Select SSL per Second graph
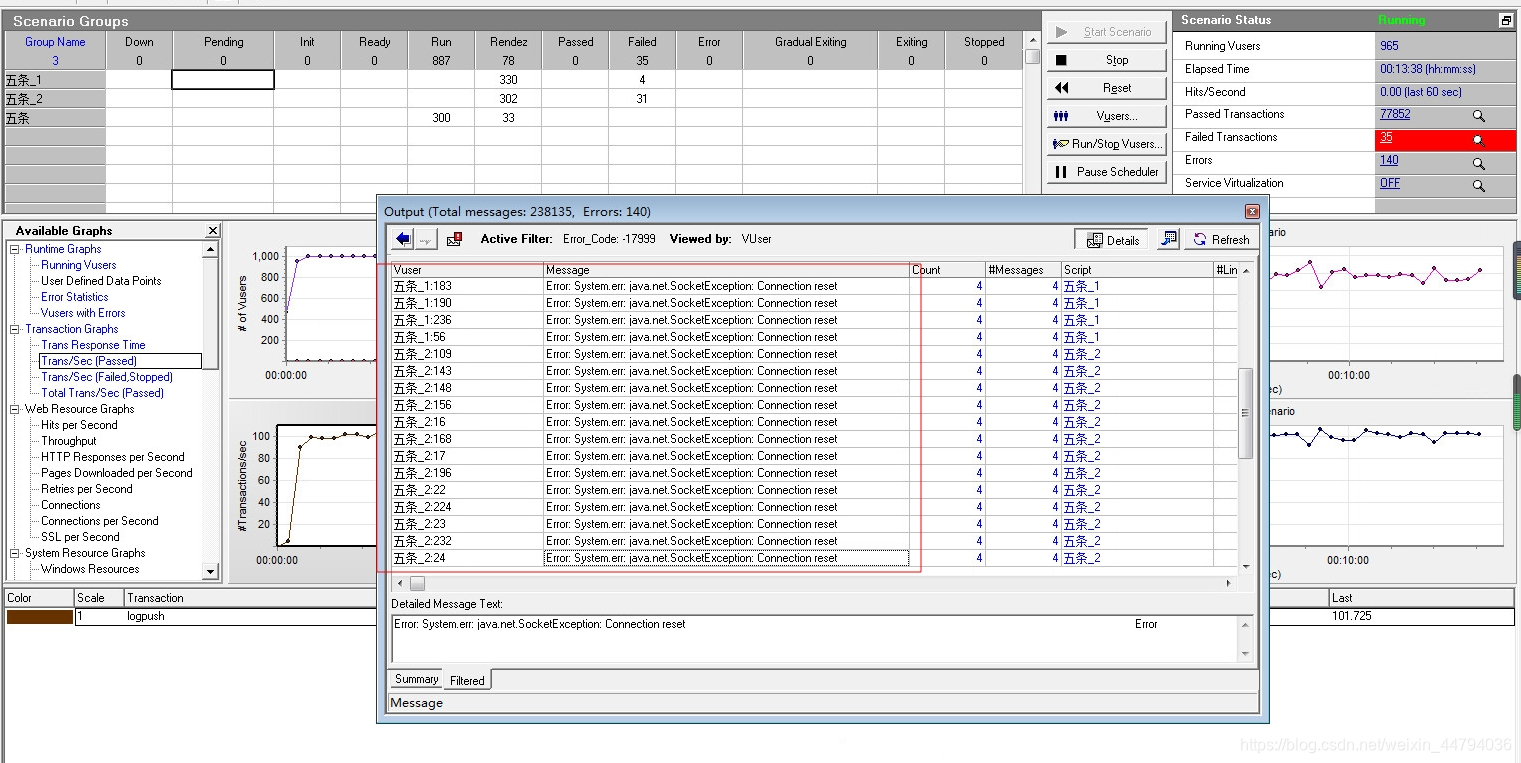1521x763 pixels. coord(80,537)
